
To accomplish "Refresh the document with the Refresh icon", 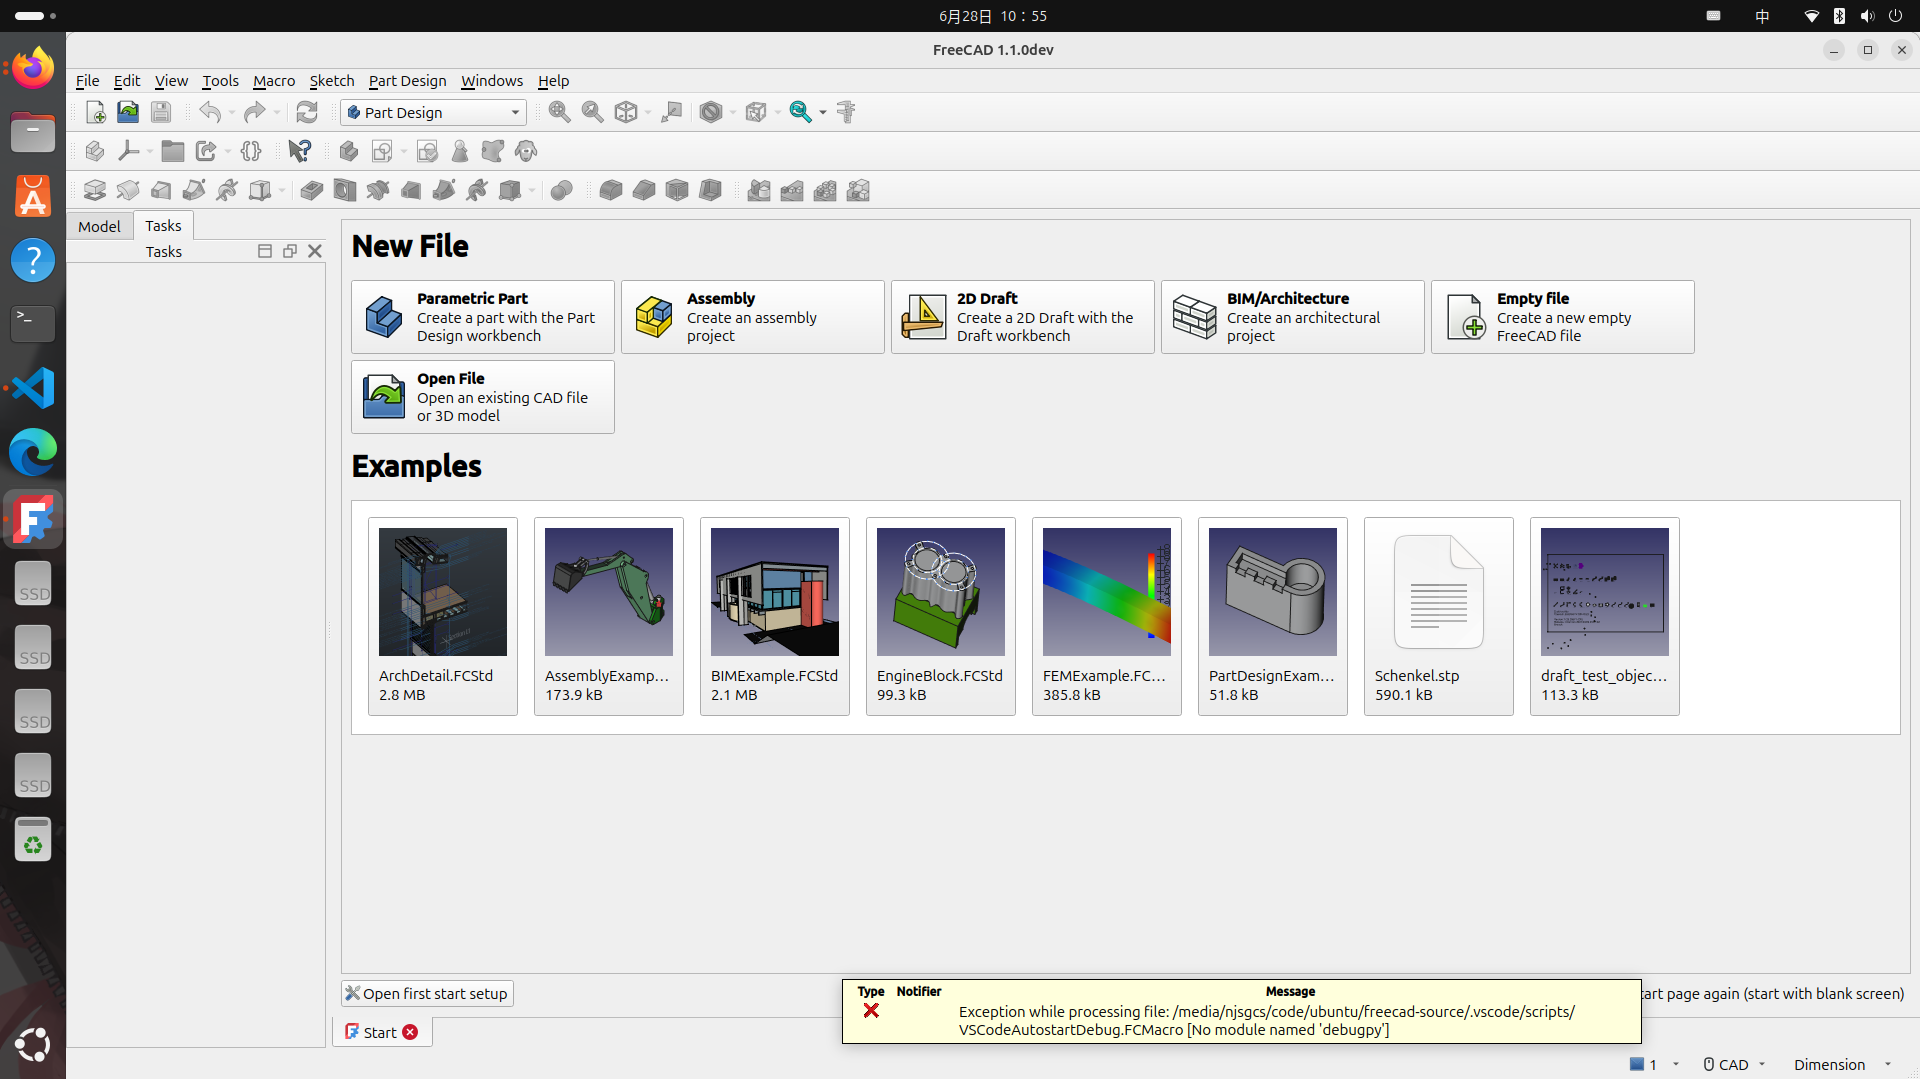I will coord(307,112).
